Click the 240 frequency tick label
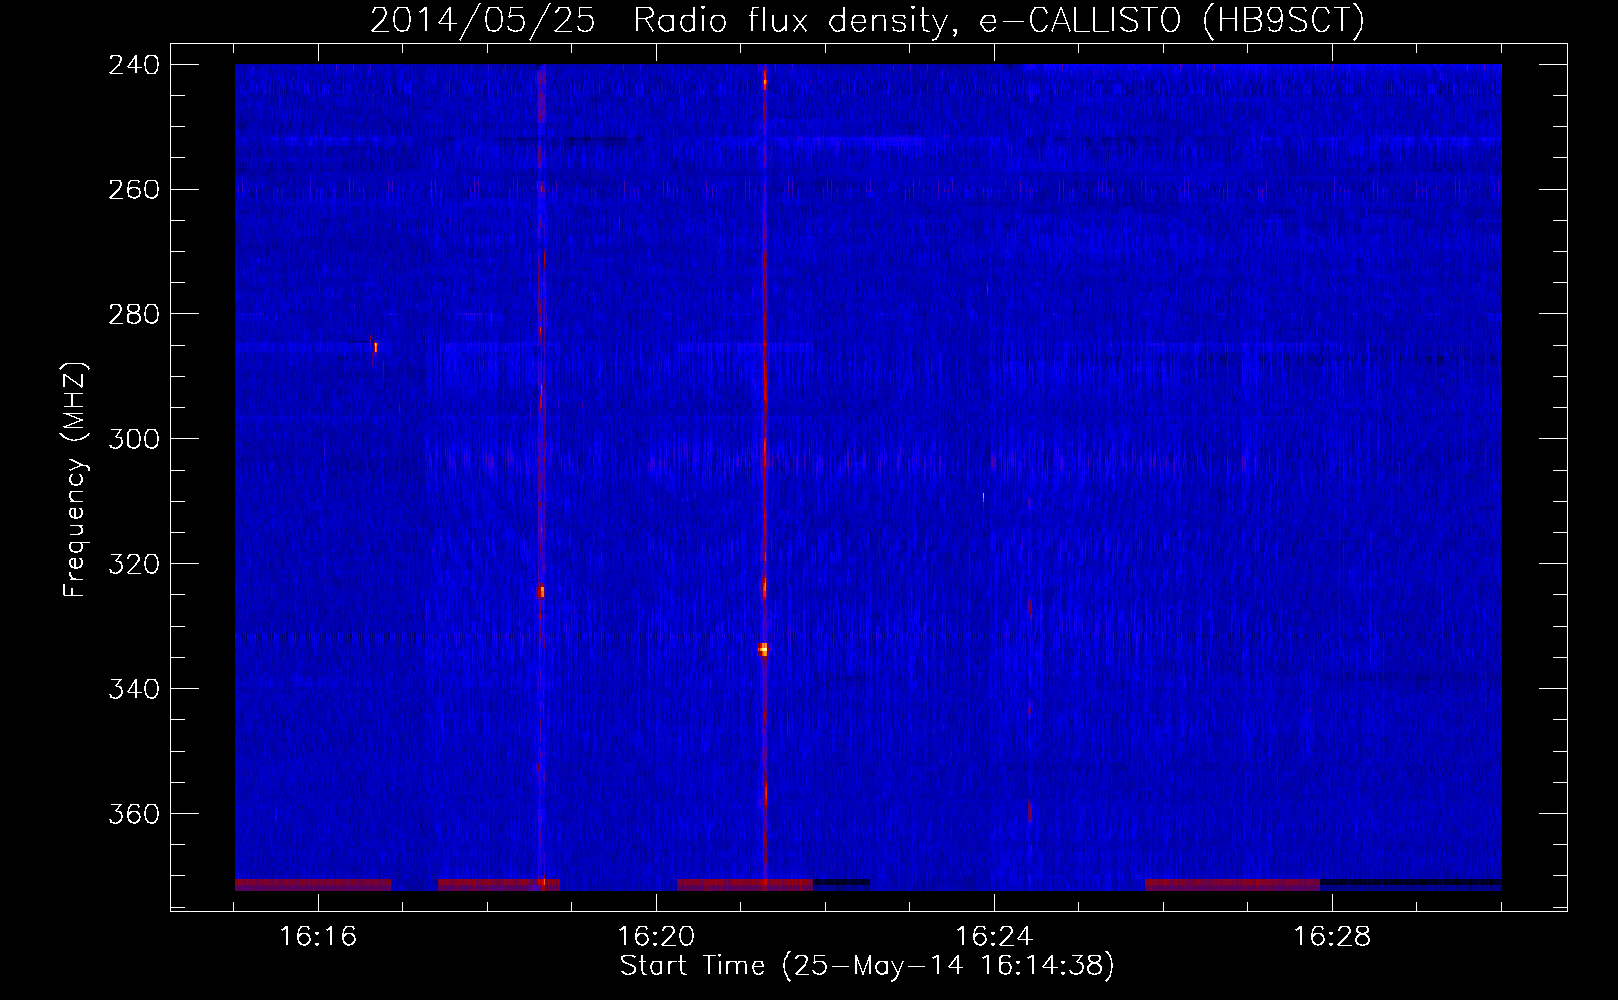The width and height of the screenshot is (1618, 1000). click(134, 64)
